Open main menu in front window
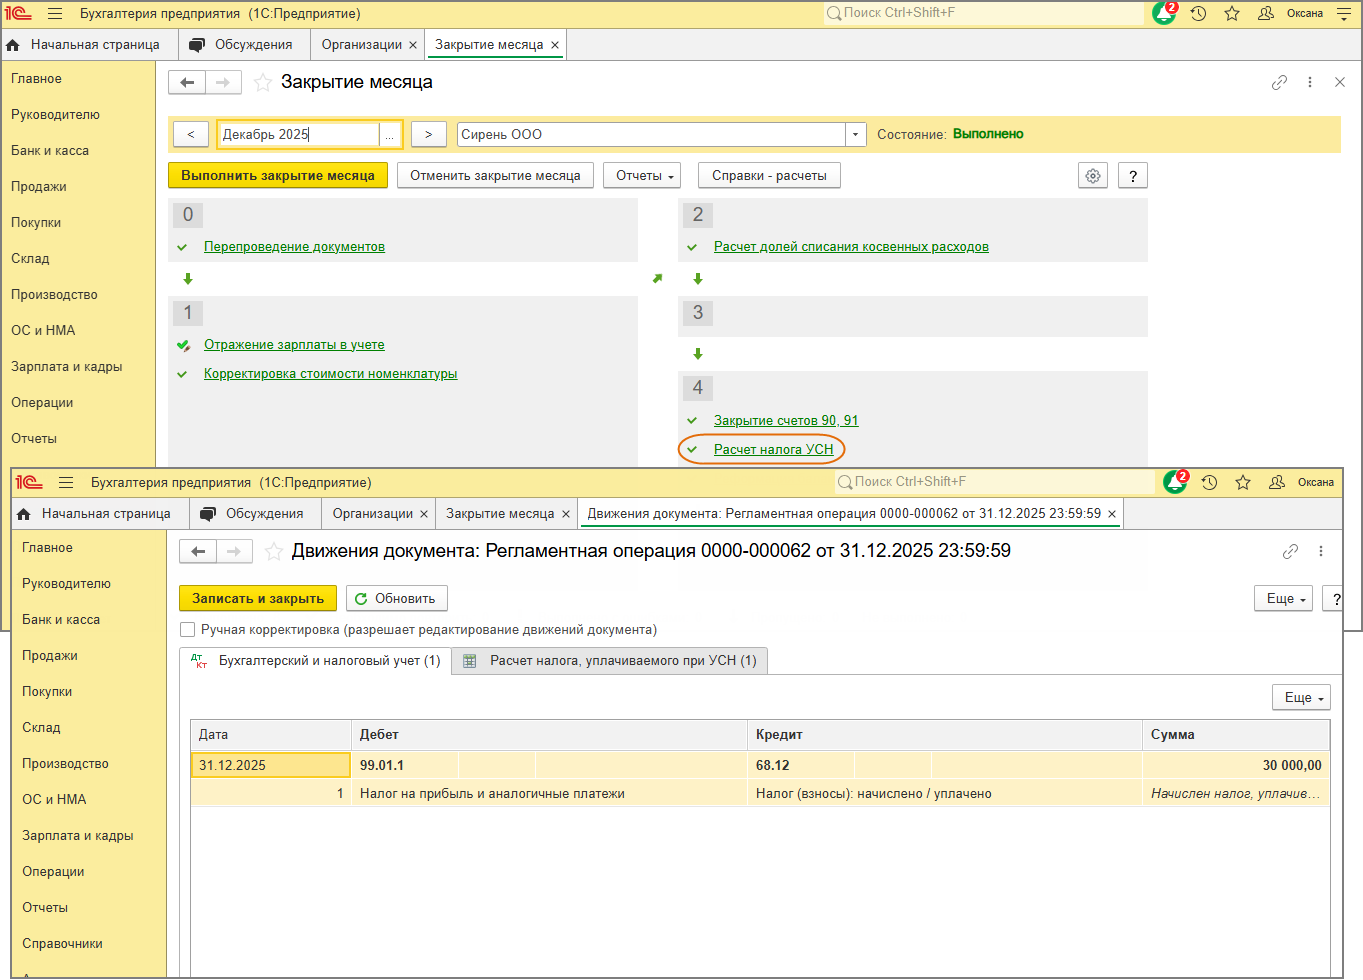This screenshot has height=980, width=1363. coord(66,483)
